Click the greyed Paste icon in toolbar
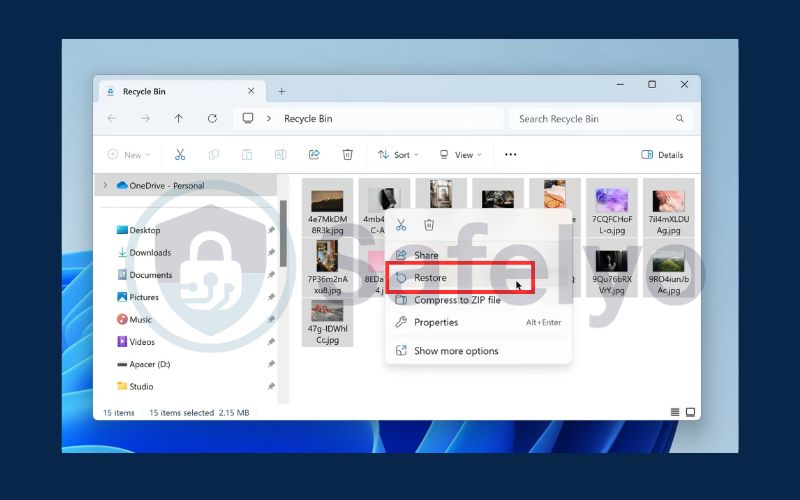 click(247, 155)
